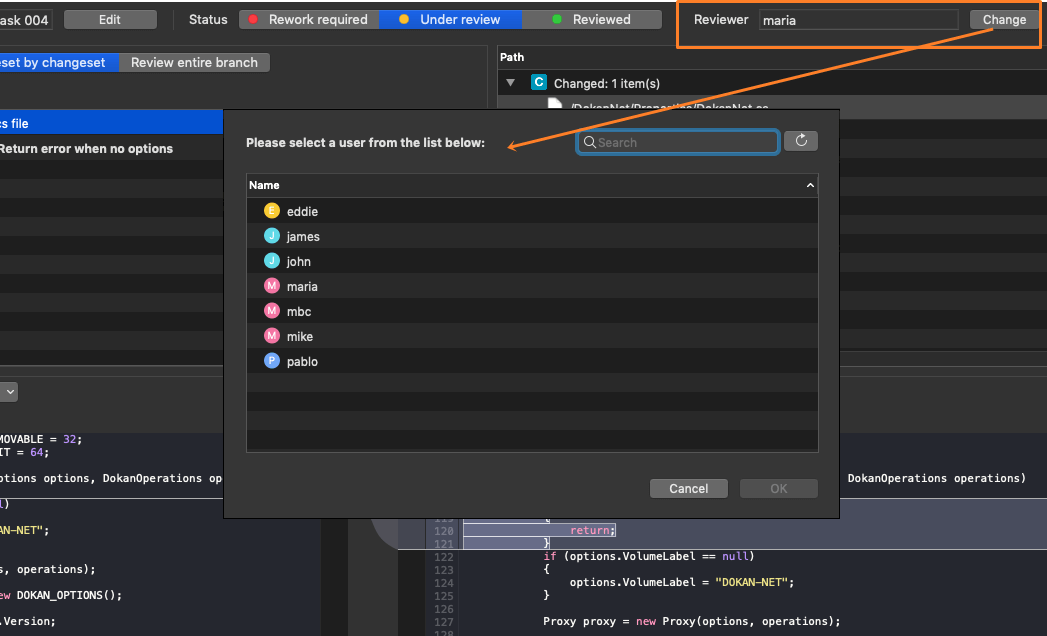This screenshot has width=1047, height=636.
Task: Click the Reviewer text field
Action: click(x=859, y=20)
